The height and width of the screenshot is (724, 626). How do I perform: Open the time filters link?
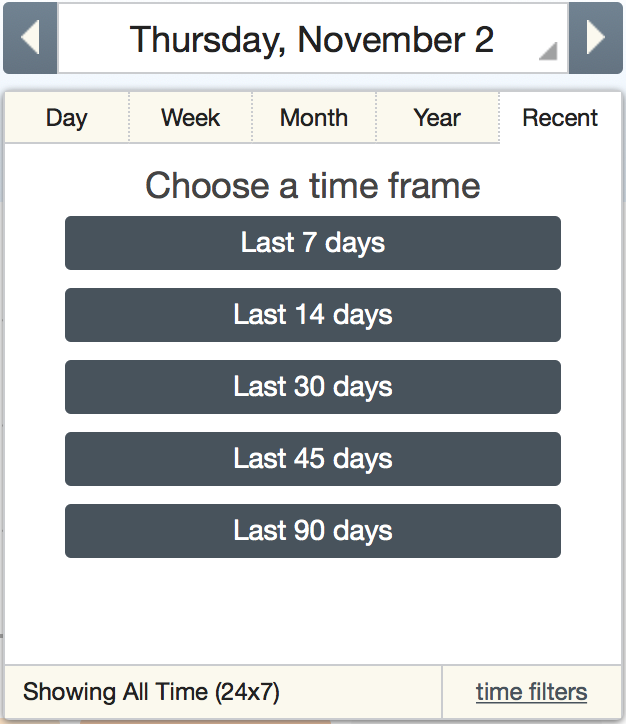point(531,692)
